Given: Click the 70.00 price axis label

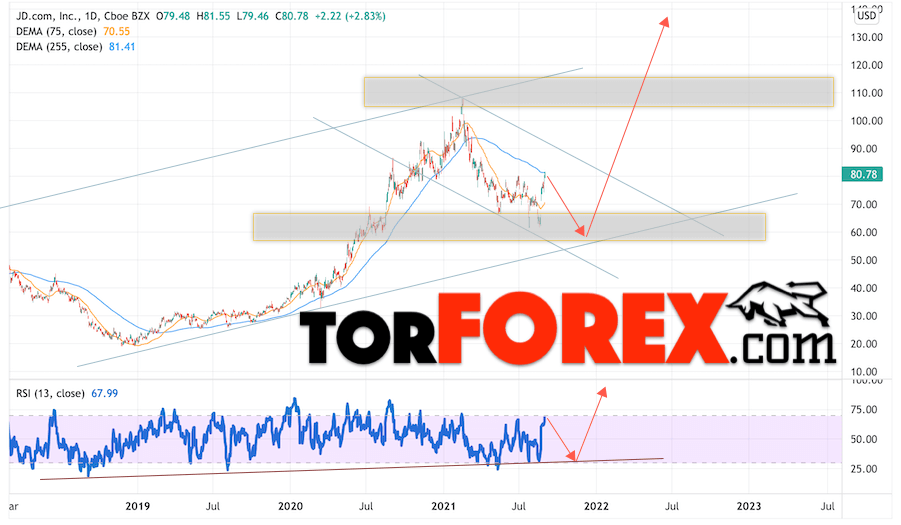Looking at the screenshot, I should click(x=864, y=204).
